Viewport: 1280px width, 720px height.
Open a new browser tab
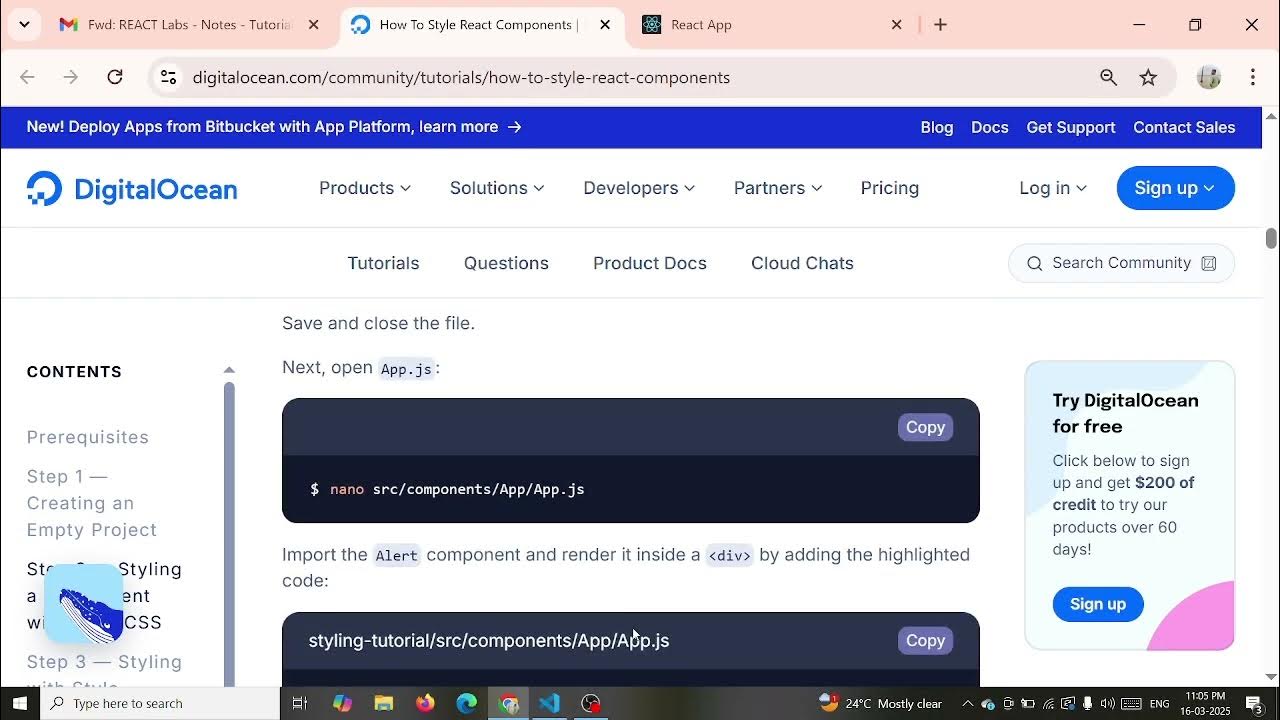pos(940,25)
